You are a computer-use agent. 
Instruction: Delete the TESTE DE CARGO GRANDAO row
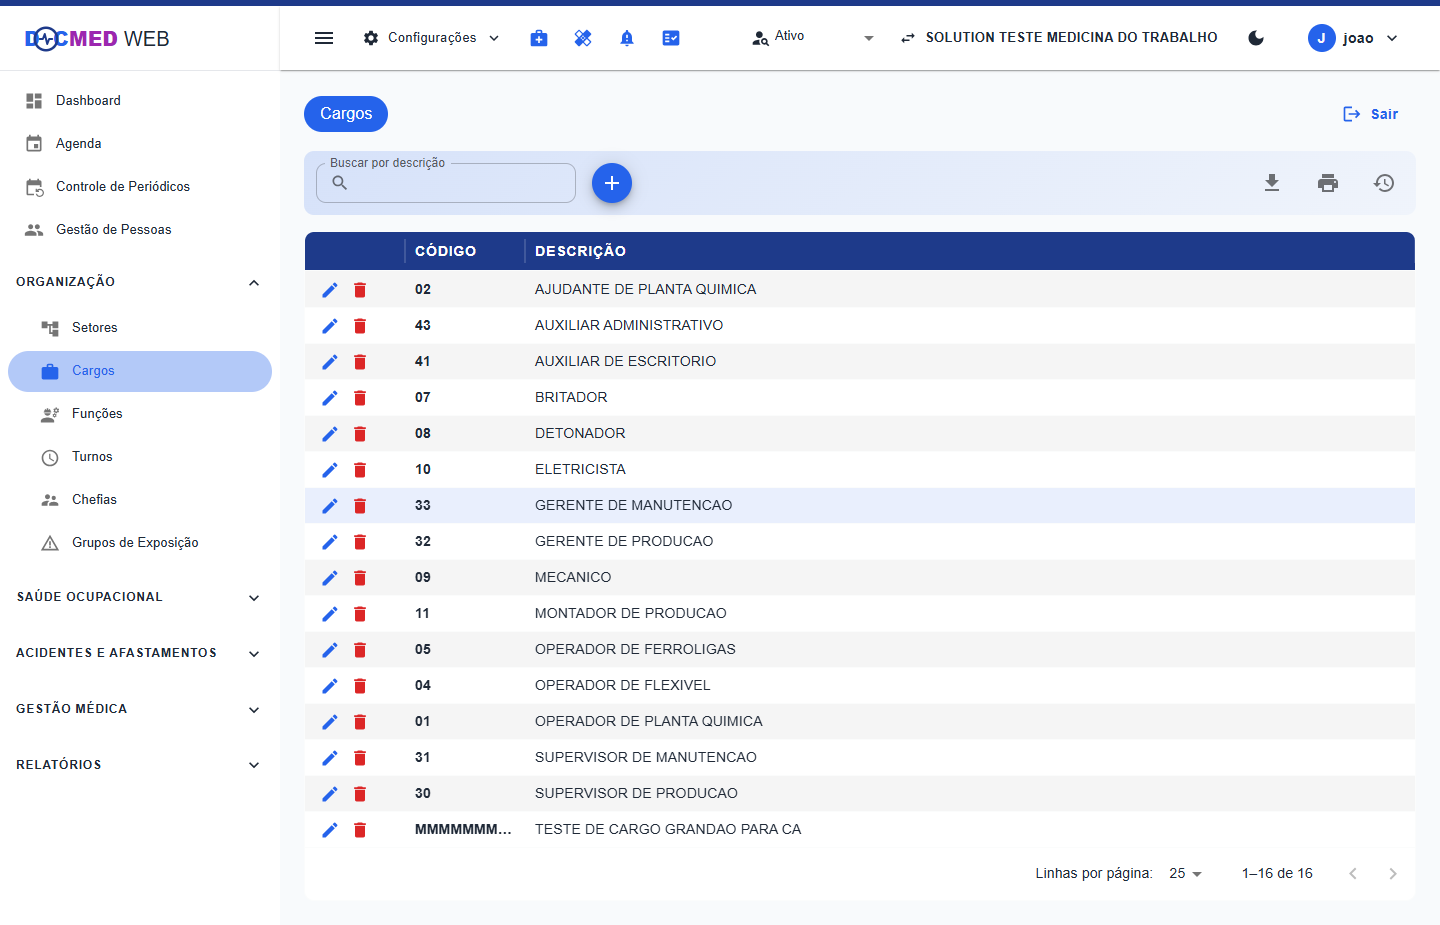[360, 830]
